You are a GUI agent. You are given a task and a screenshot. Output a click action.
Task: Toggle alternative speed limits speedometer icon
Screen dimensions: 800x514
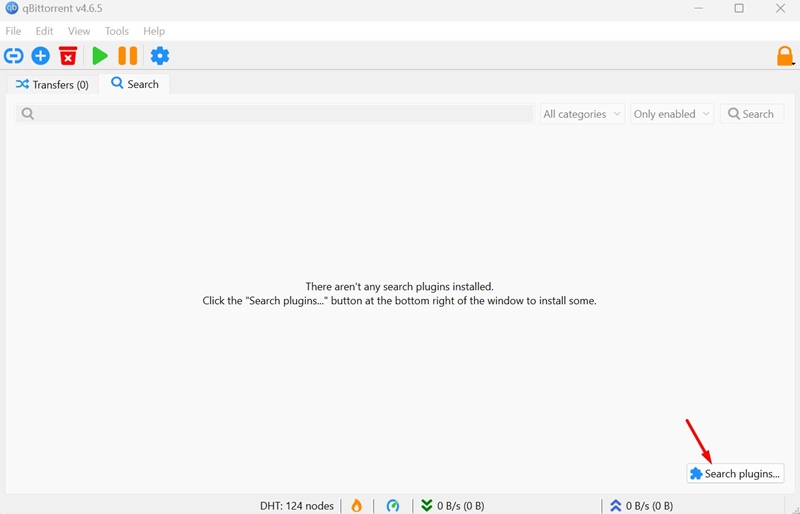coord(393,505)
